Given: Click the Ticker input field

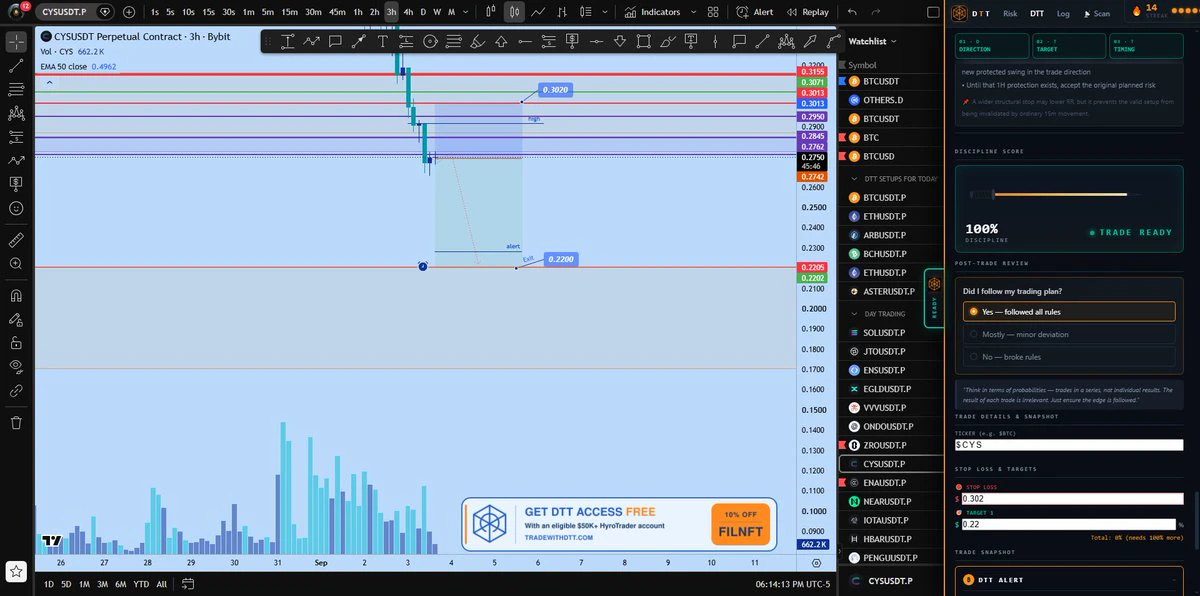Looking at the screenshot, I should click(x=1068, y=445).
